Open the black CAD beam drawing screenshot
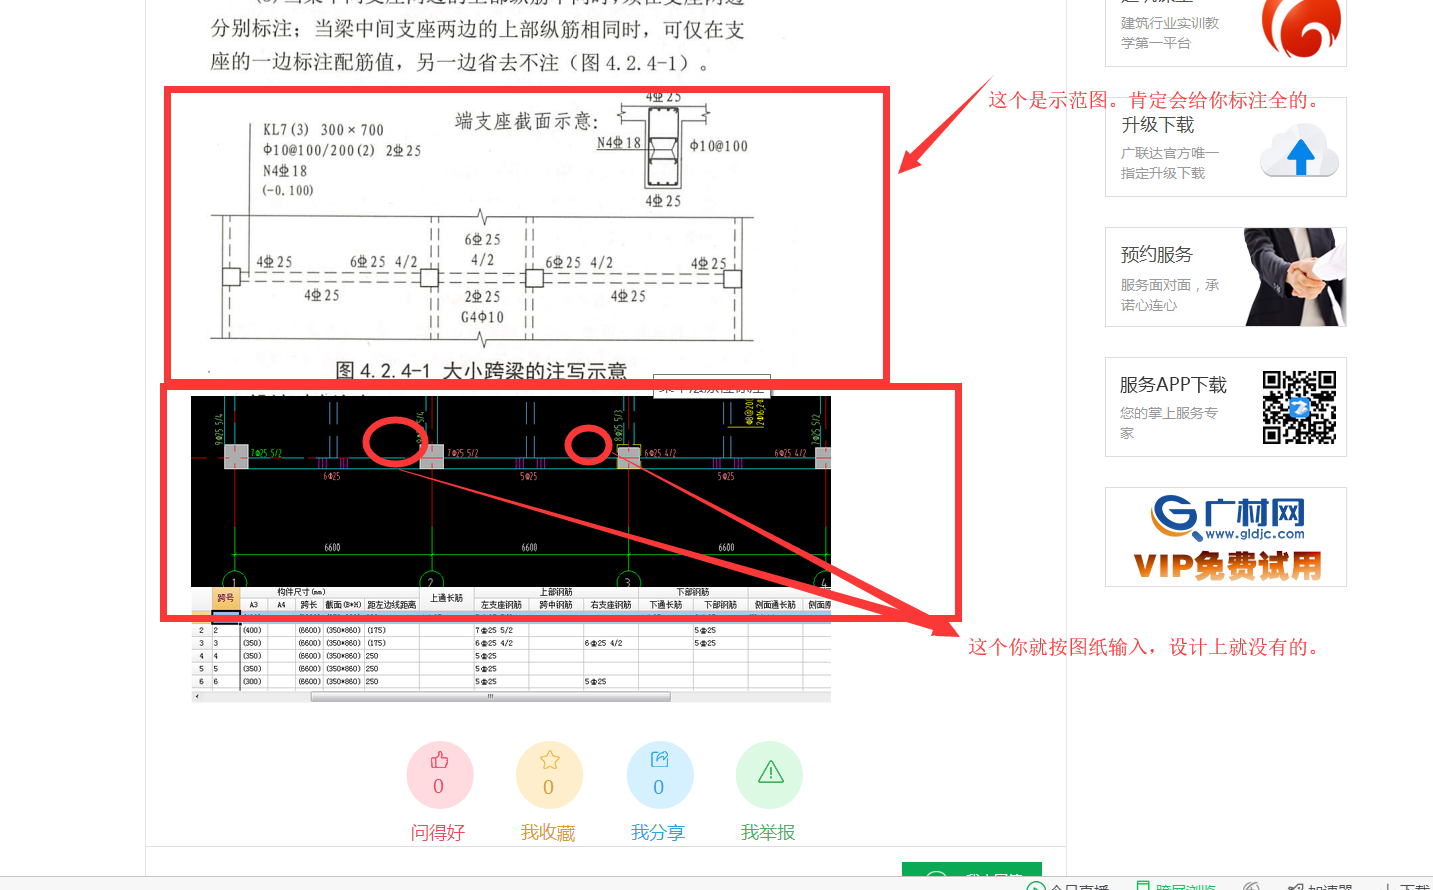Viewport: 1433px width, 890px height. (511, 491)
